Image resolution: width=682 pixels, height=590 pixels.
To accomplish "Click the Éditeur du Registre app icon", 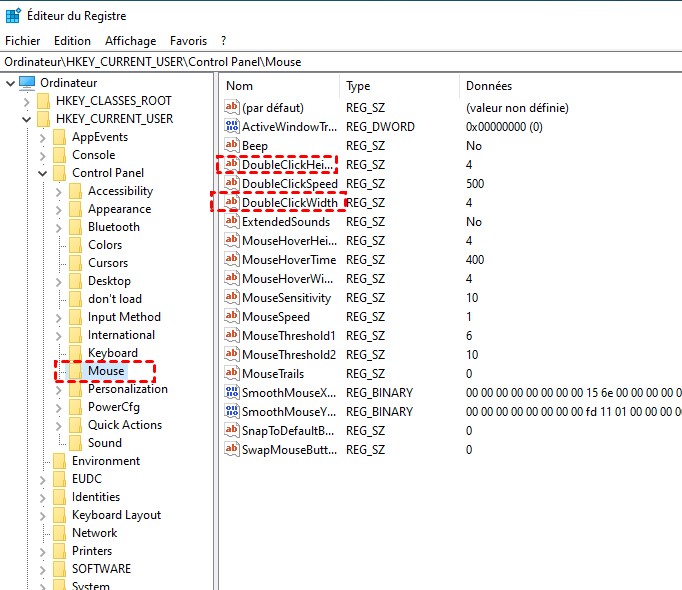I will 13,15.
